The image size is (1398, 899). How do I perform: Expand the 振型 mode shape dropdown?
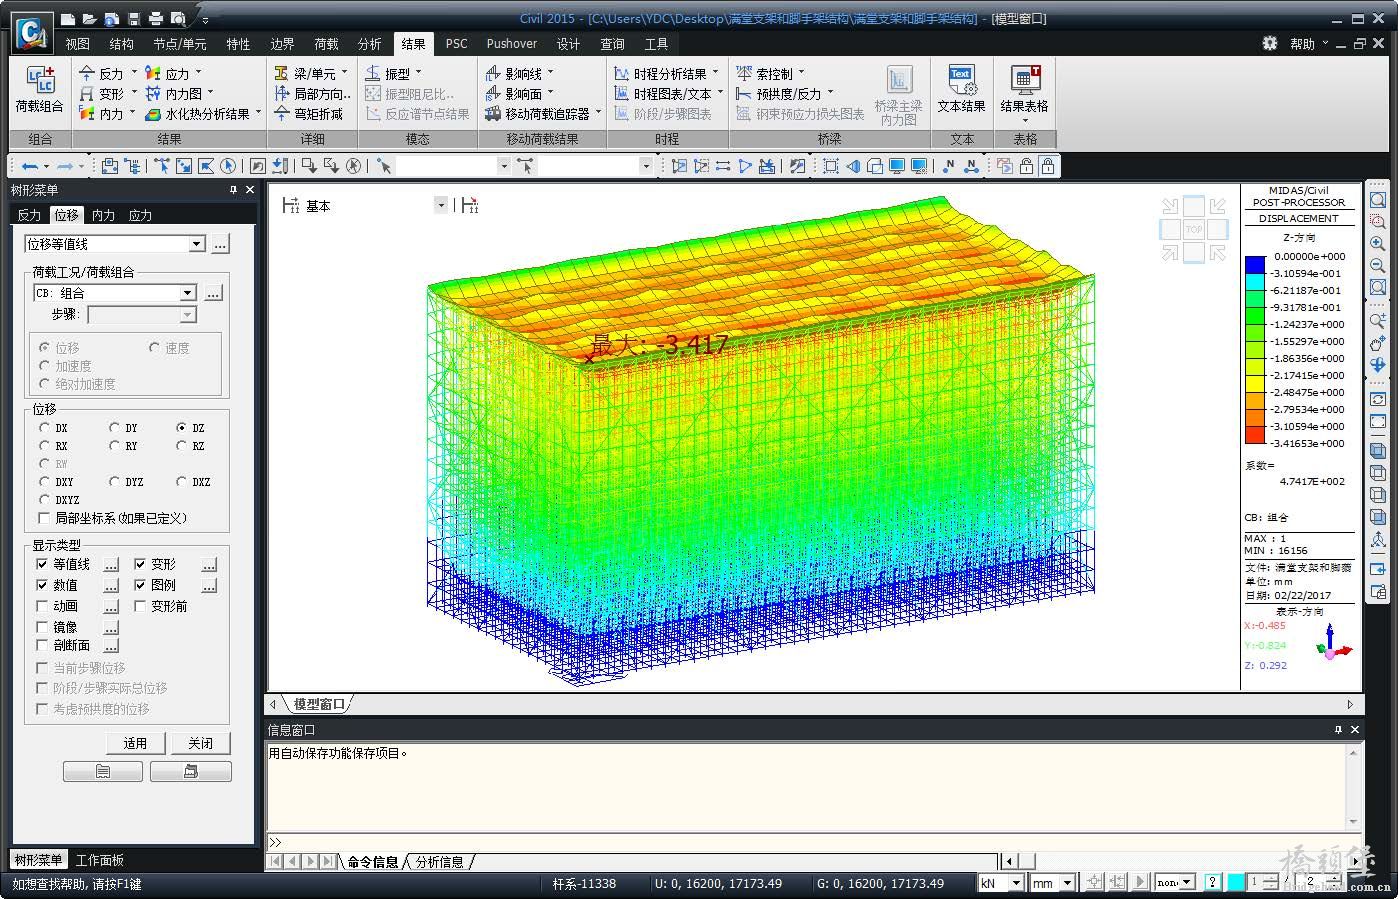click(x=418, y=73)
